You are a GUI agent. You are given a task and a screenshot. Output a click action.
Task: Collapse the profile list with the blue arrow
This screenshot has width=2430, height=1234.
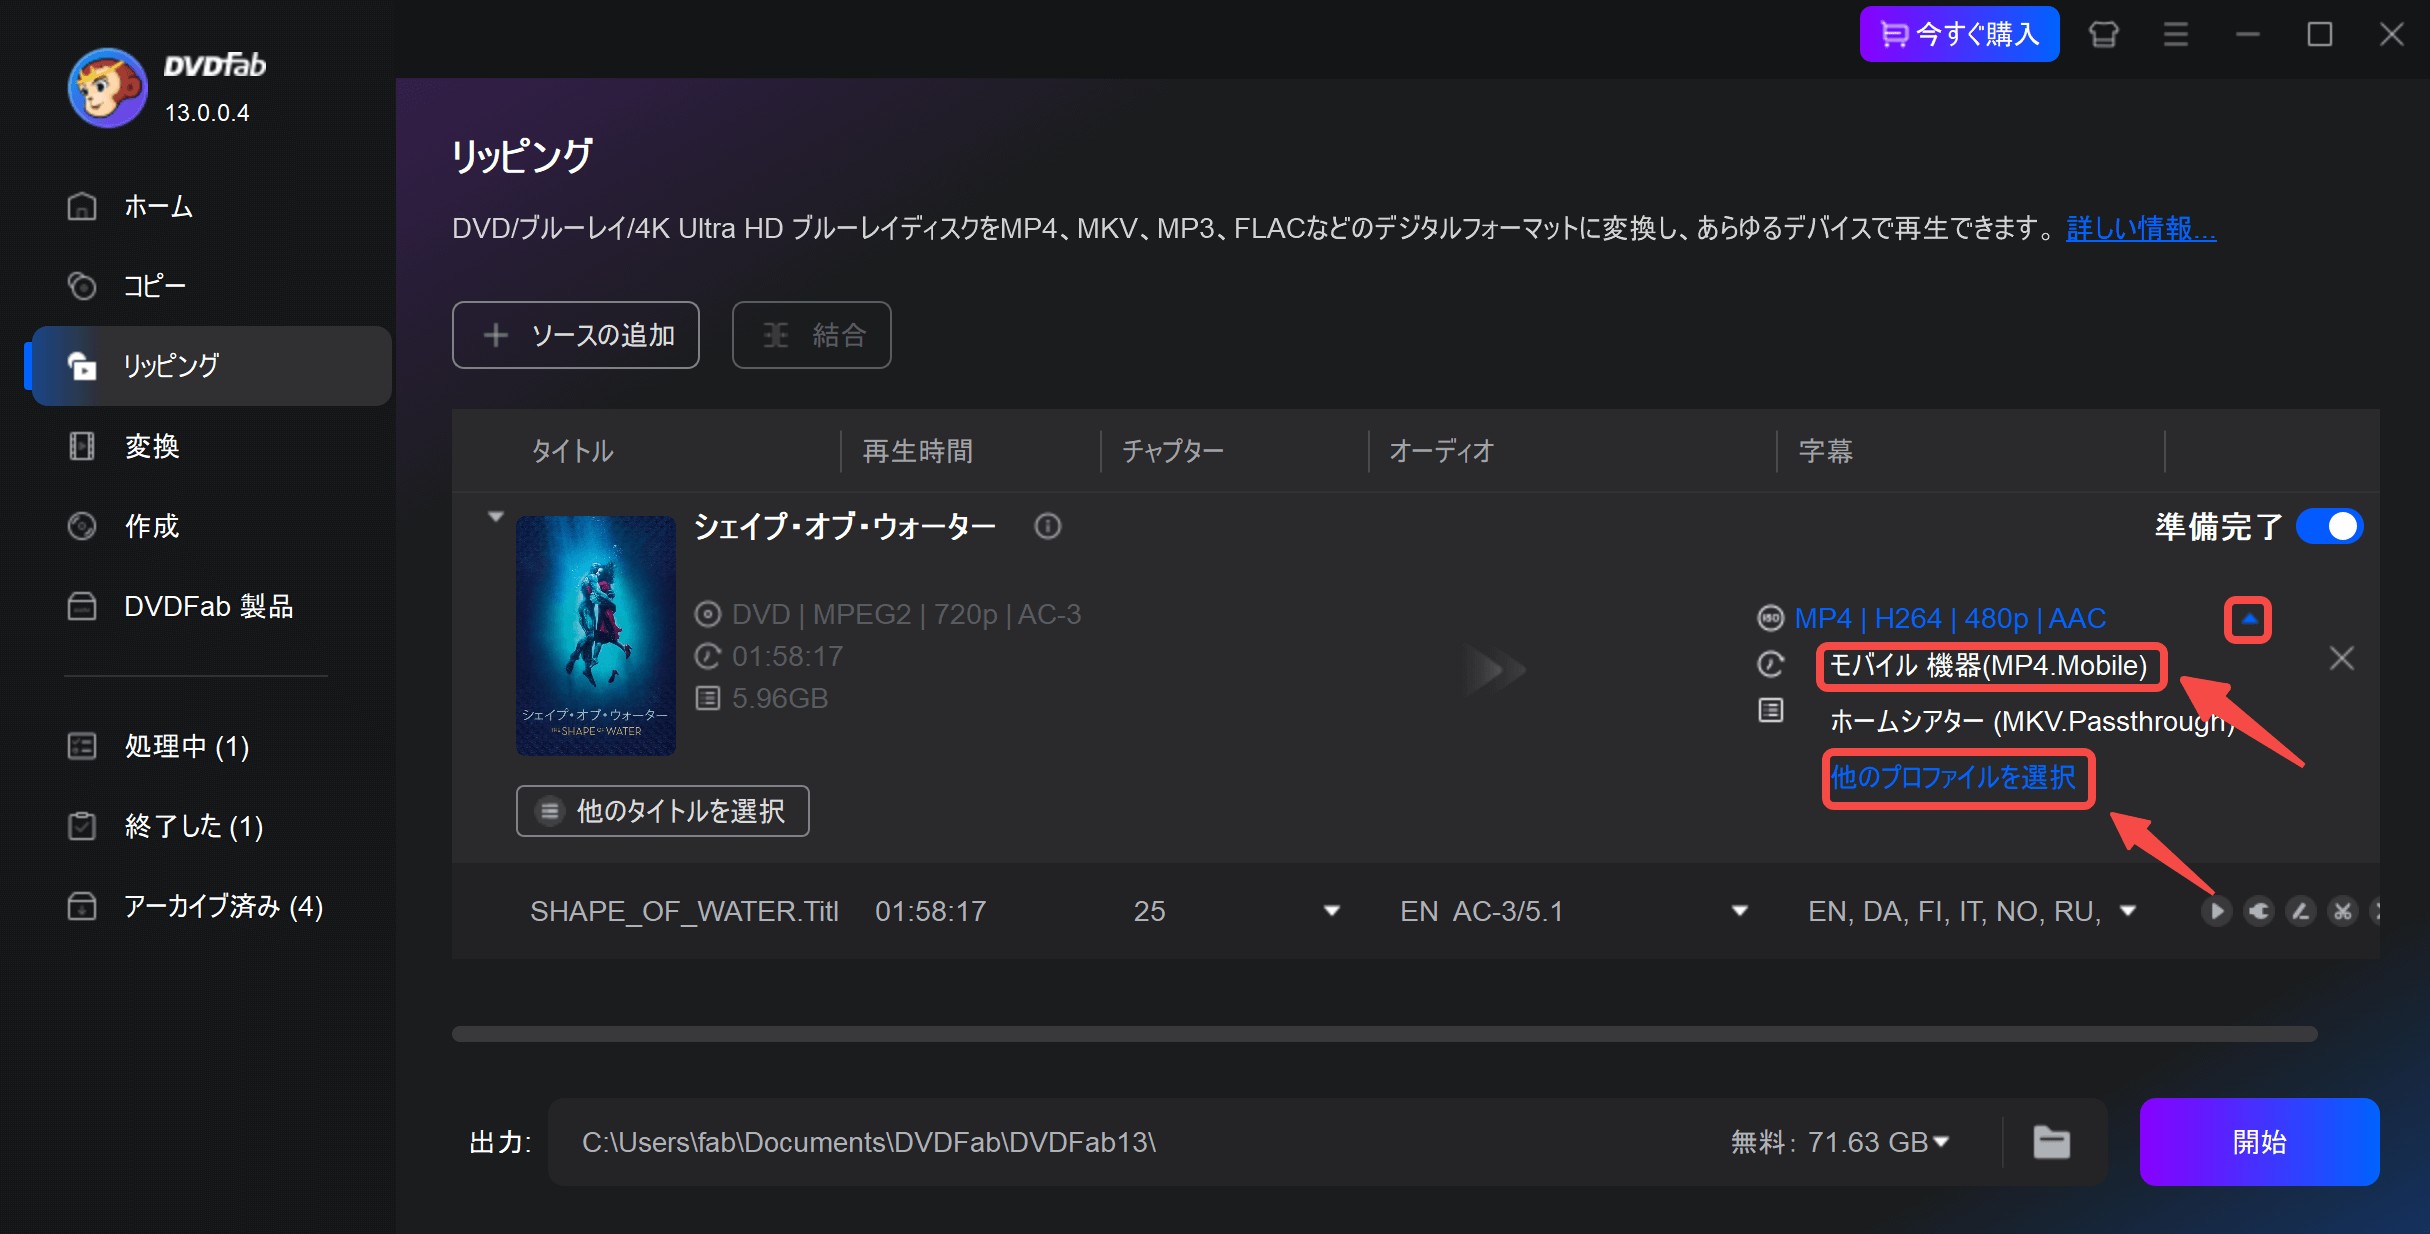[x=2248, y=620]
